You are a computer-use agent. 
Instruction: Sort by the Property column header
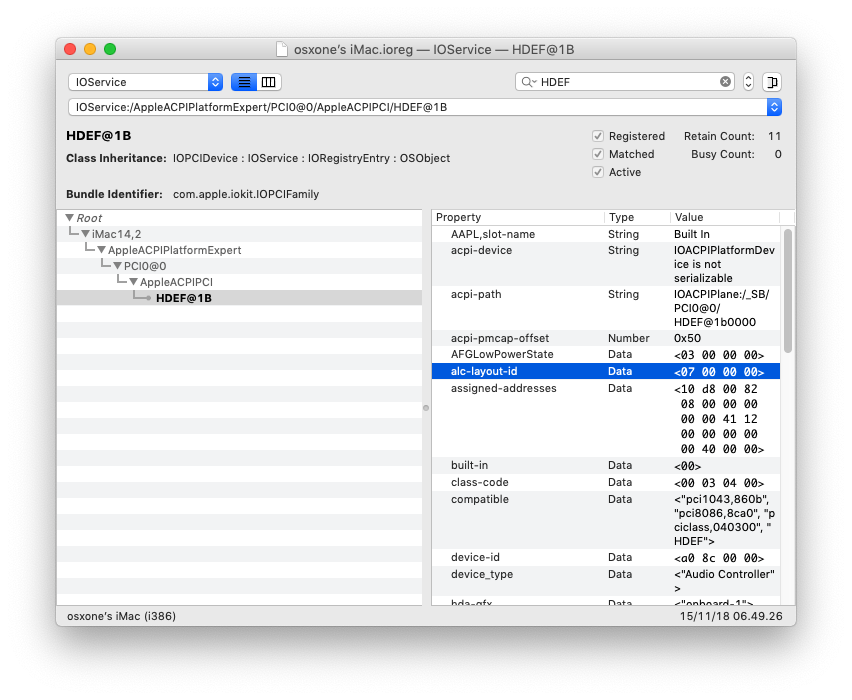pos(518,217)
